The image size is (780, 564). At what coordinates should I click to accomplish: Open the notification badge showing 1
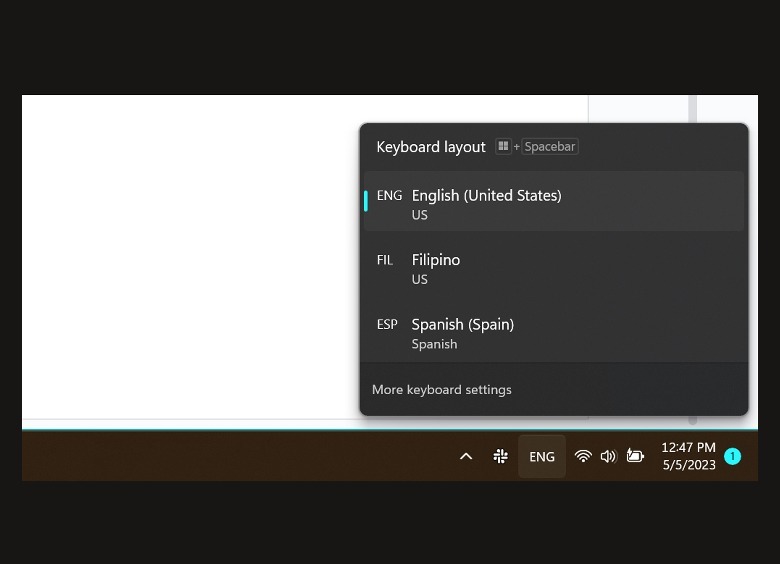732,456
